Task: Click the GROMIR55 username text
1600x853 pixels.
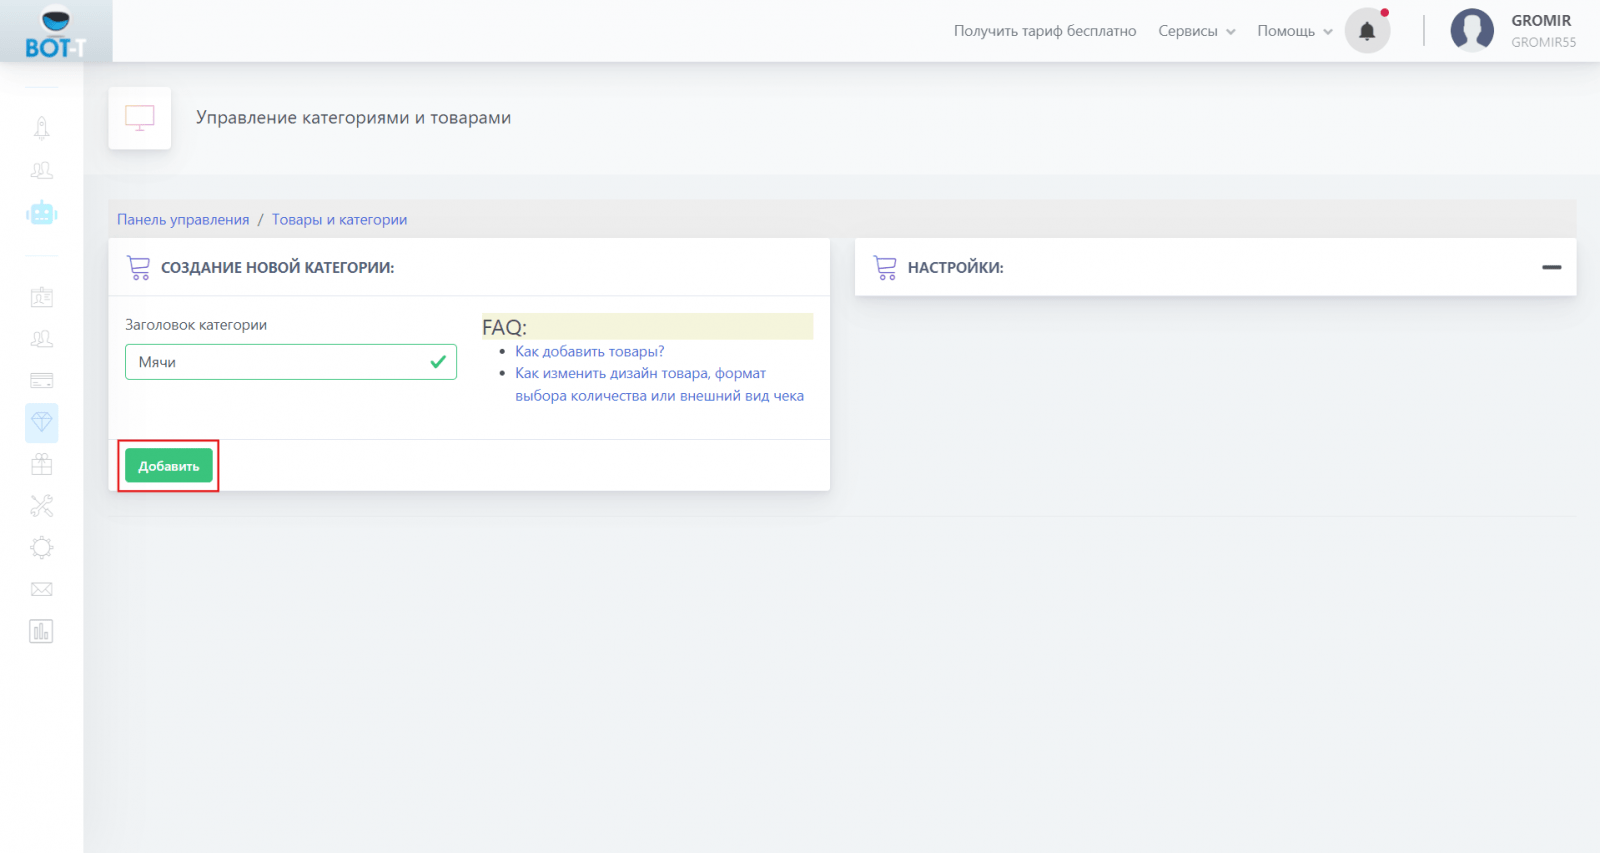Action: tap(1543, 42)
